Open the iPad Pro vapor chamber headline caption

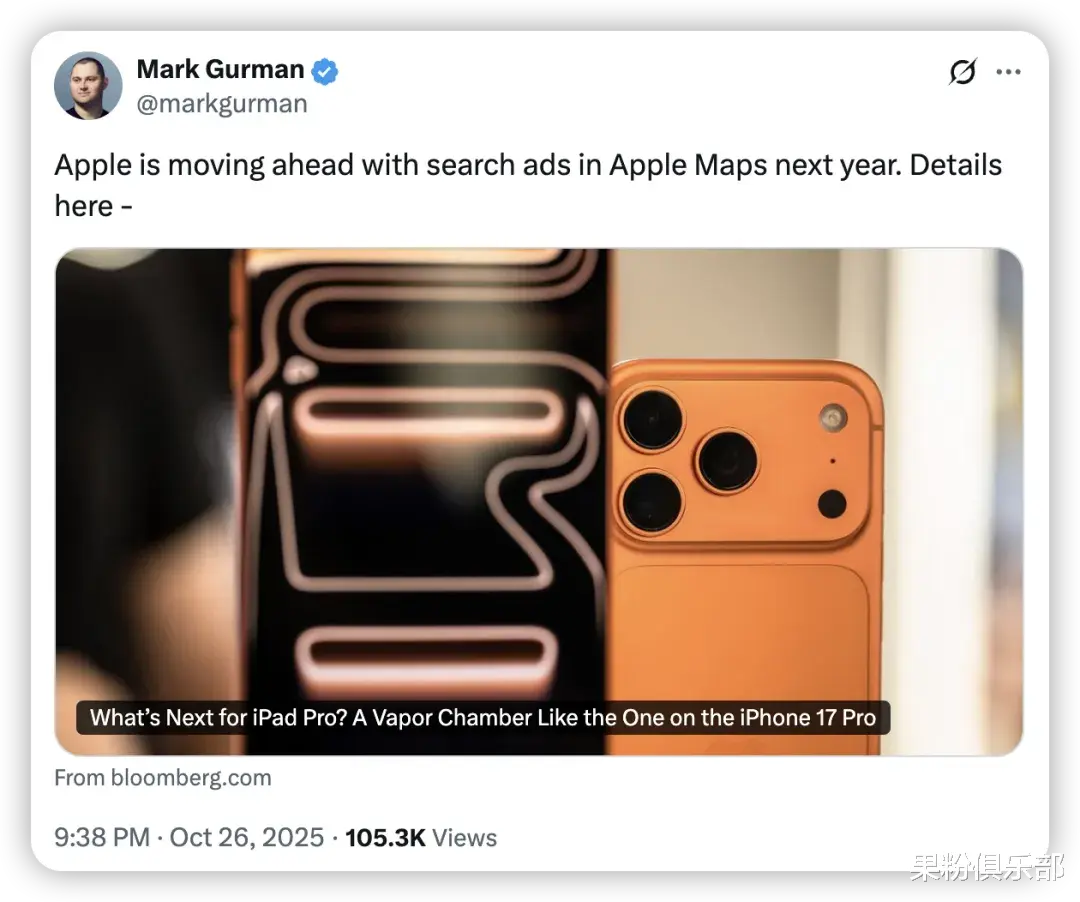483,717
